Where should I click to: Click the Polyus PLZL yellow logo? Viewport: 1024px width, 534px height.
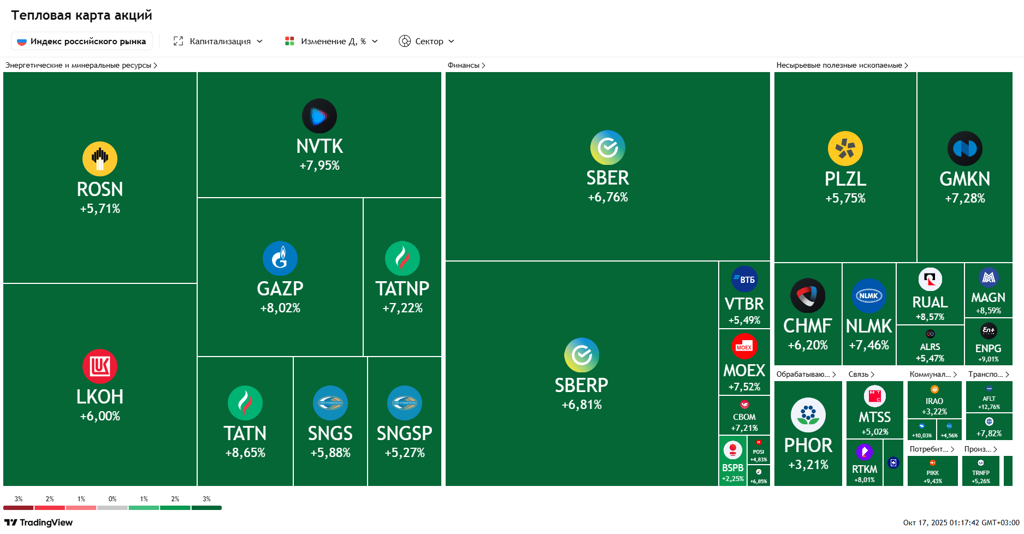coord(845,149)
